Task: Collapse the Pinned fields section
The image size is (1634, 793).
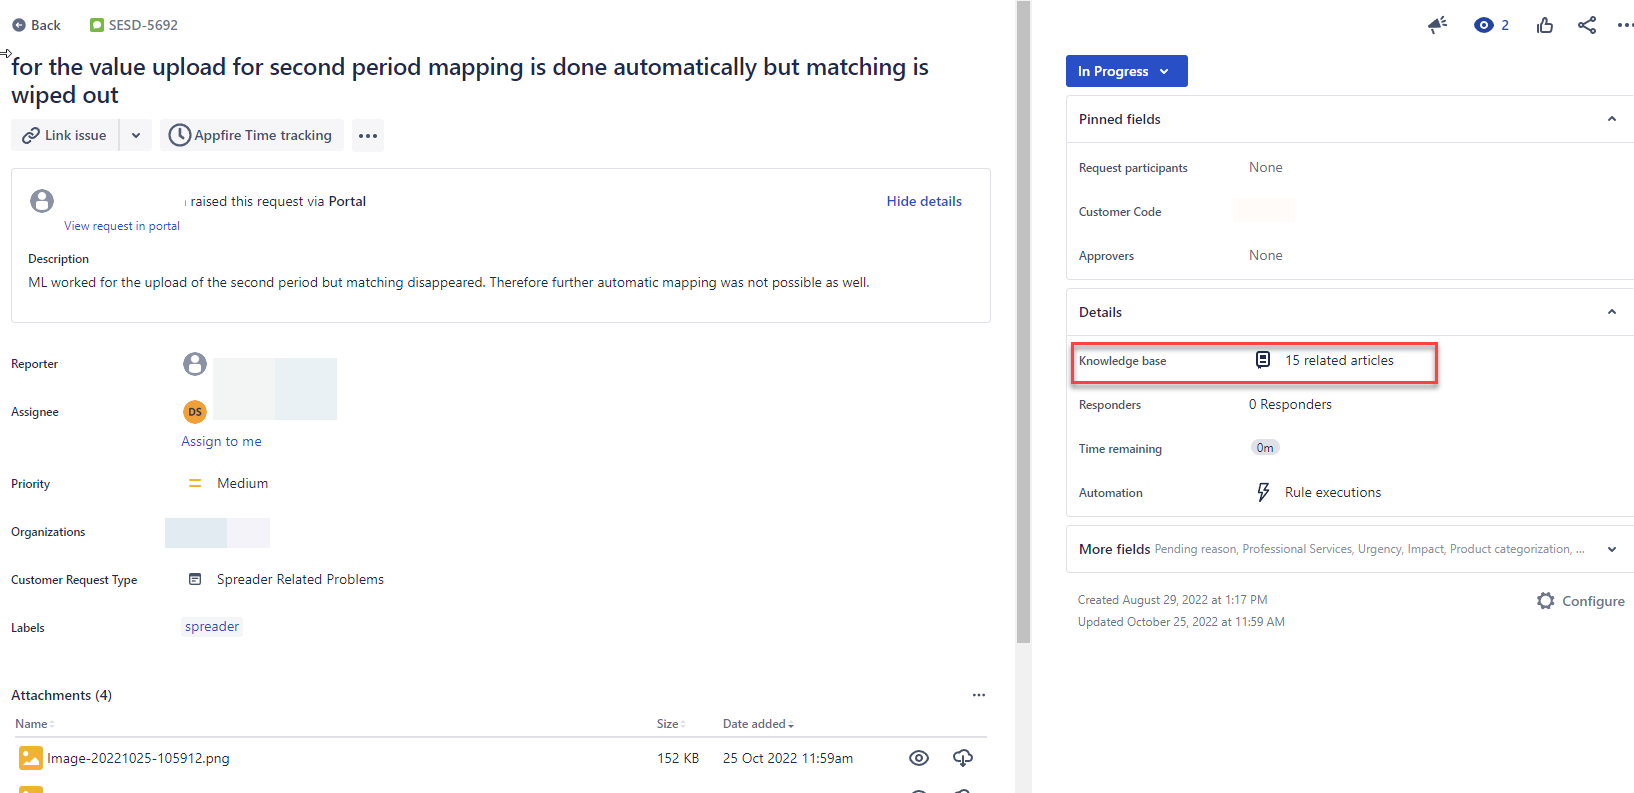Action: point(1611,119)
